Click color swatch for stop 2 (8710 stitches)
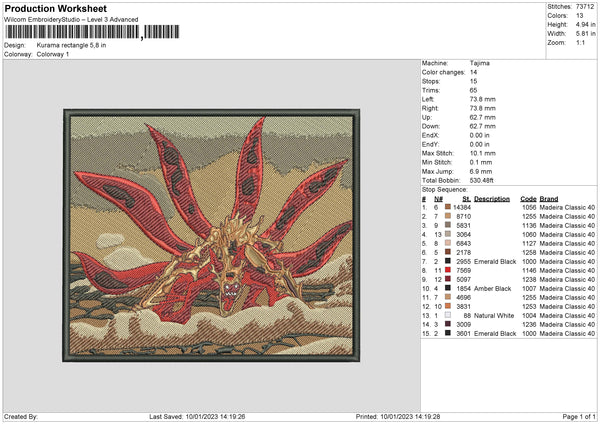Image resolution: width=600 pixels, height=424 pixels. 448,216
